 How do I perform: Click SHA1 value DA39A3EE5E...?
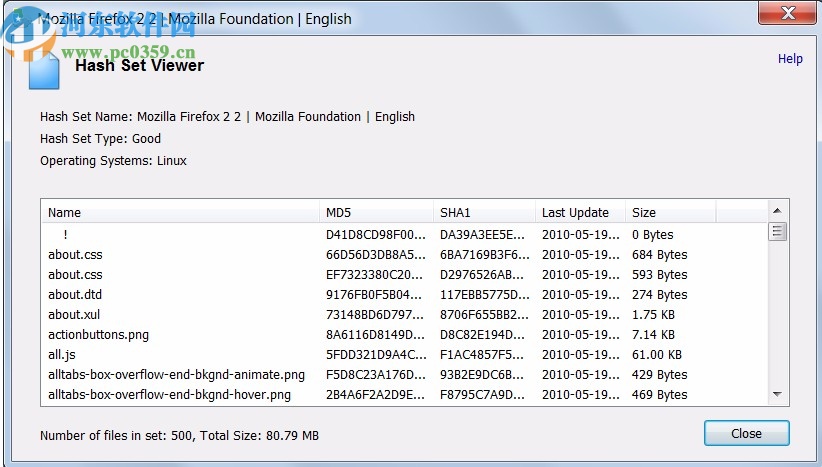pos(482,234)
